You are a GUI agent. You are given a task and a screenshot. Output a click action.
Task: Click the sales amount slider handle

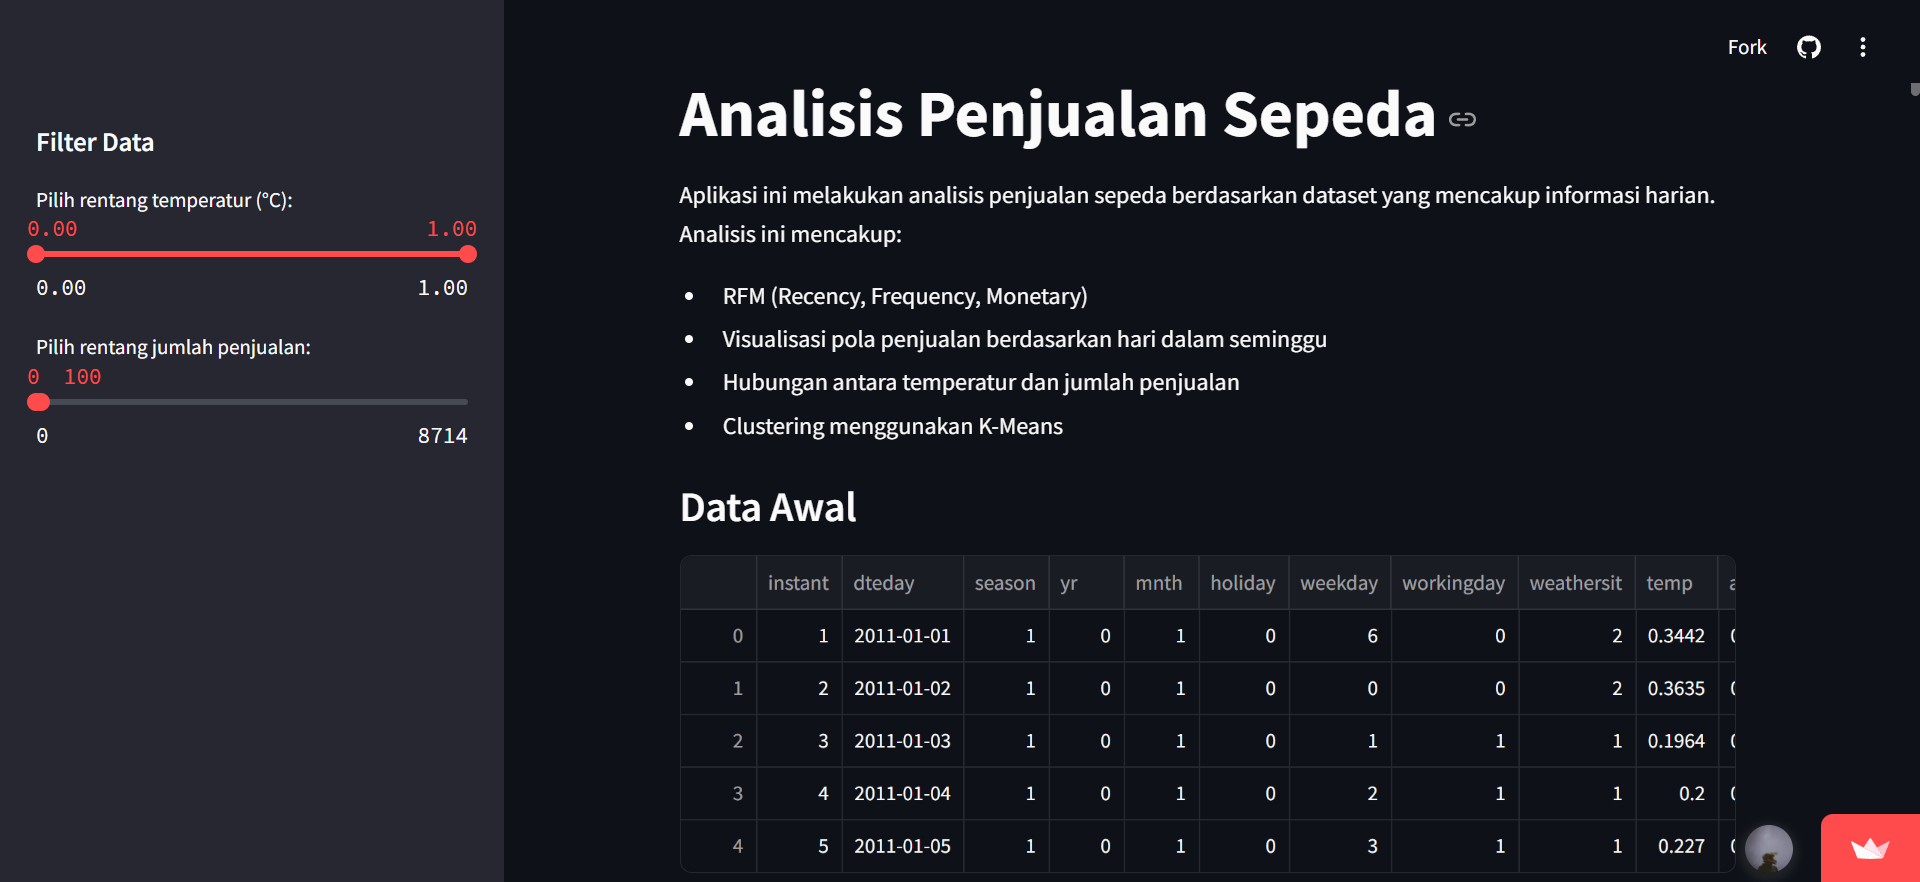tap(38, 402)
